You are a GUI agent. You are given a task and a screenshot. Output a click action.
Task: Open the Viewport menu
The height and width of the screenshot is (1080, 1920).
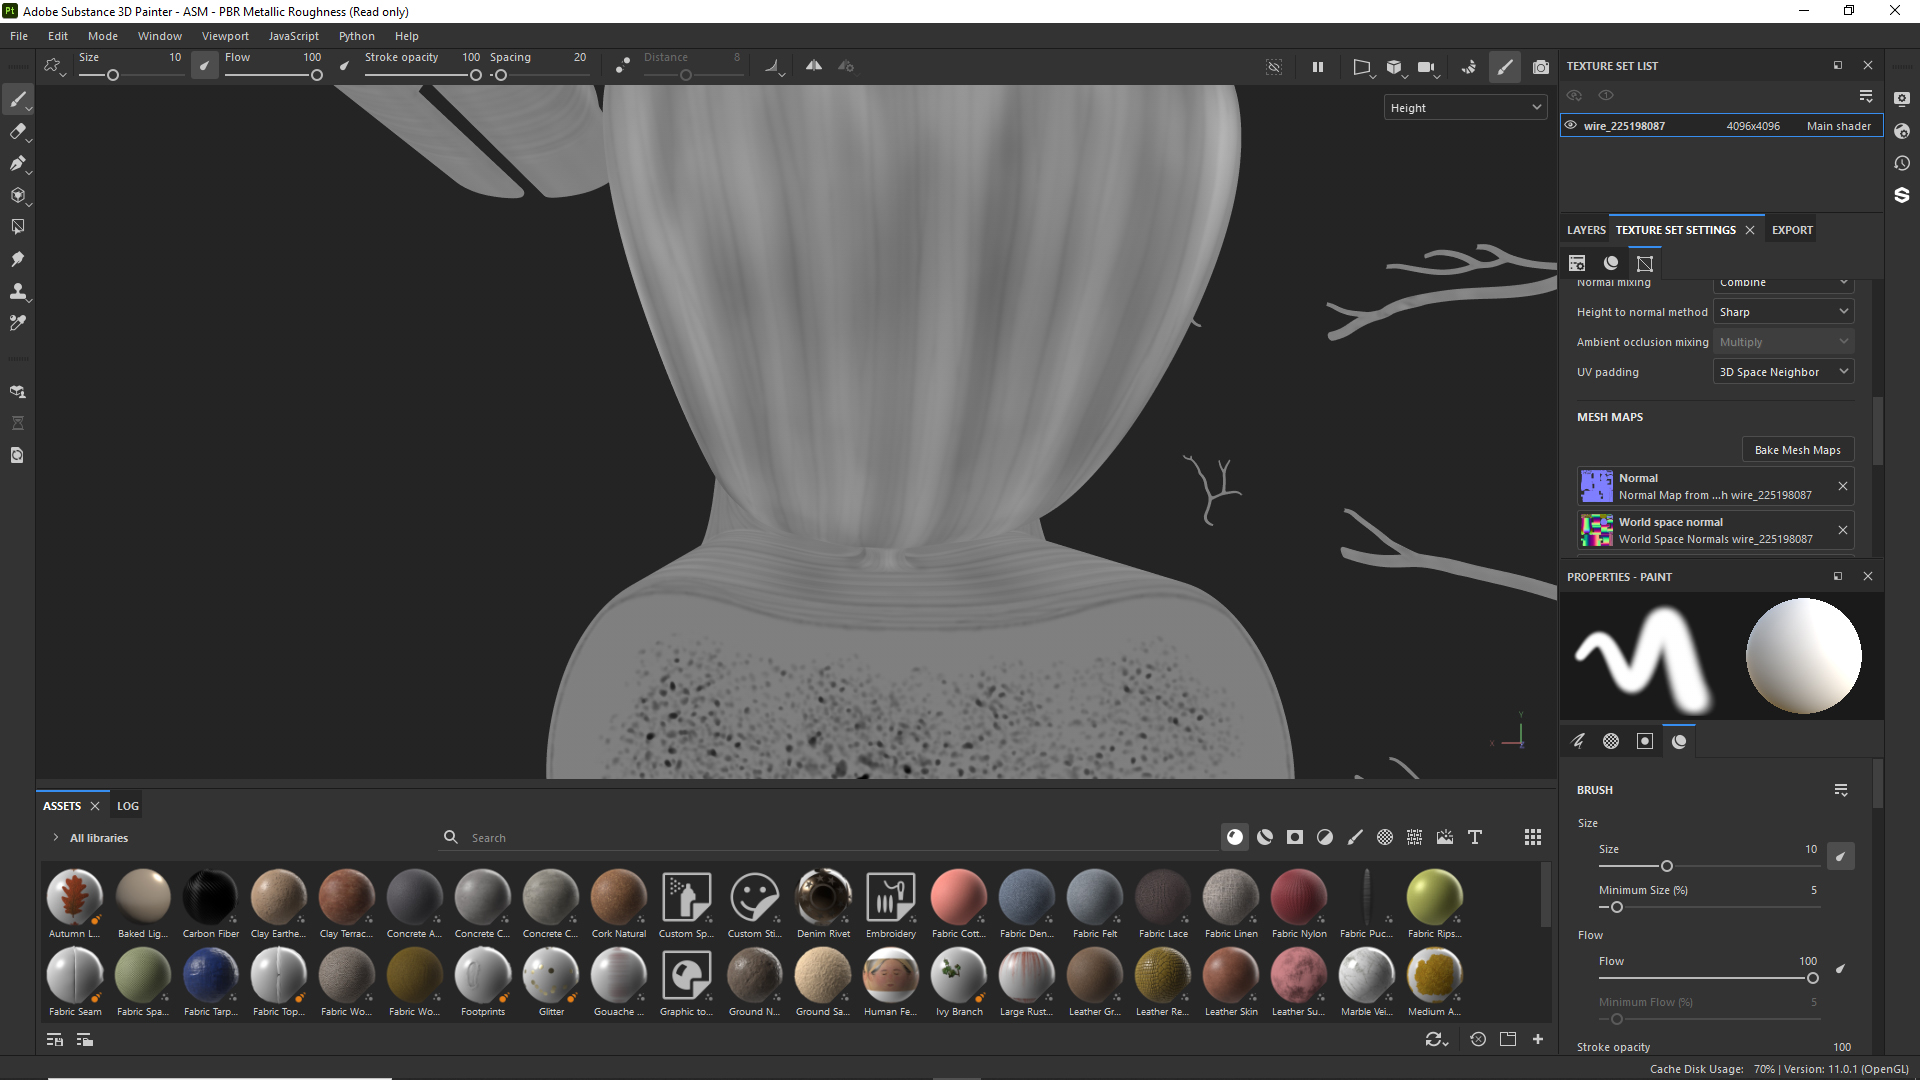pyautogui.click(x=225, y=36)
